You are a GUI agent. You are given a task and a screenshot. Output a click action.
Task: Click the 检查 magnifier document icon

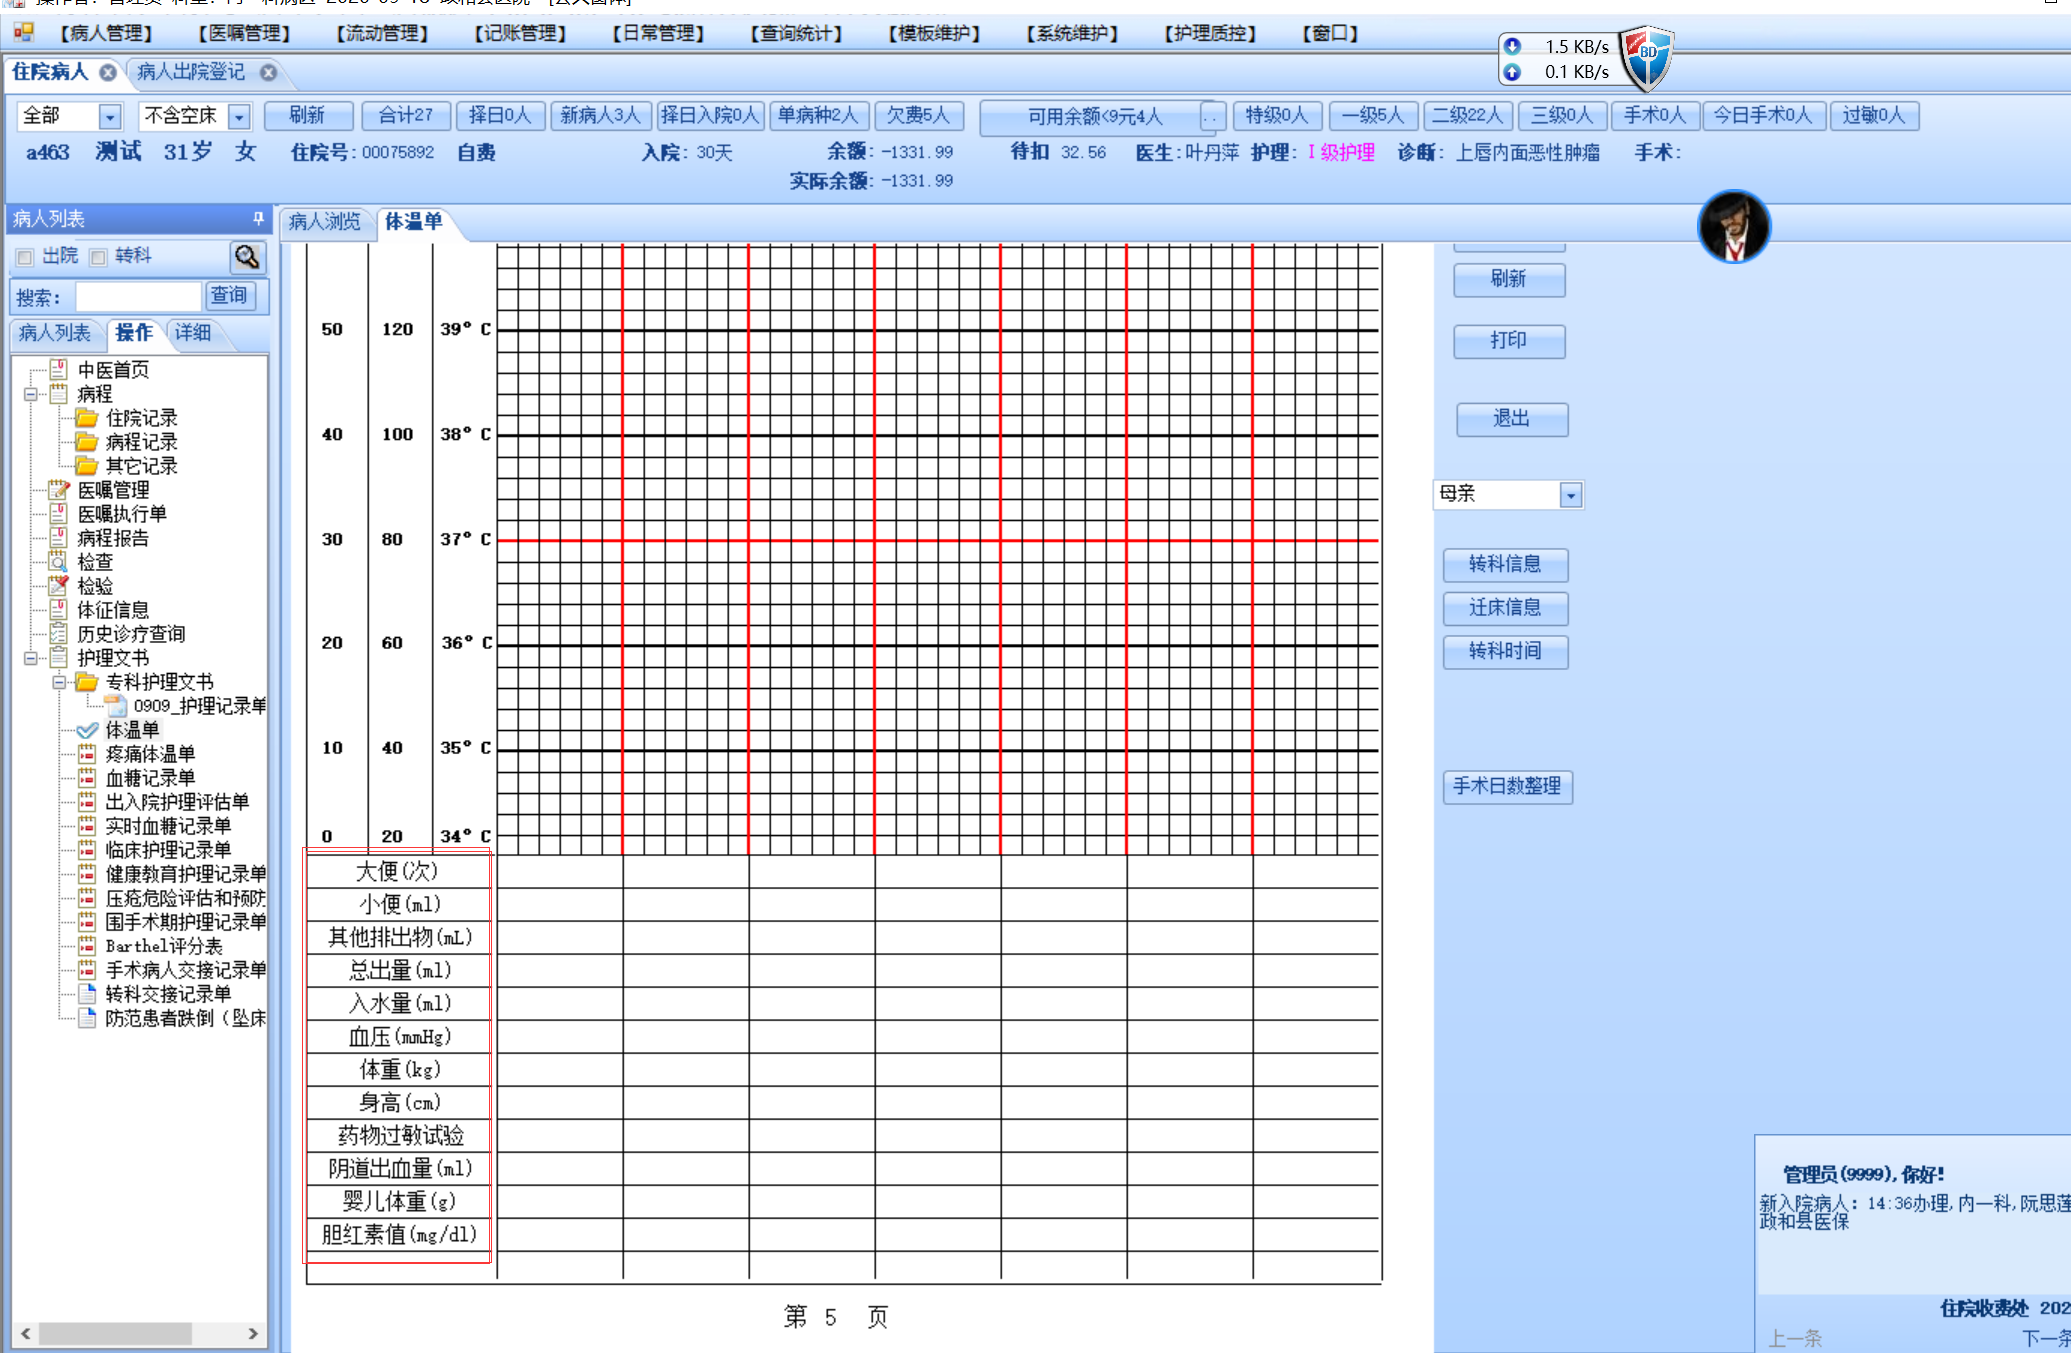pos(59,562)
